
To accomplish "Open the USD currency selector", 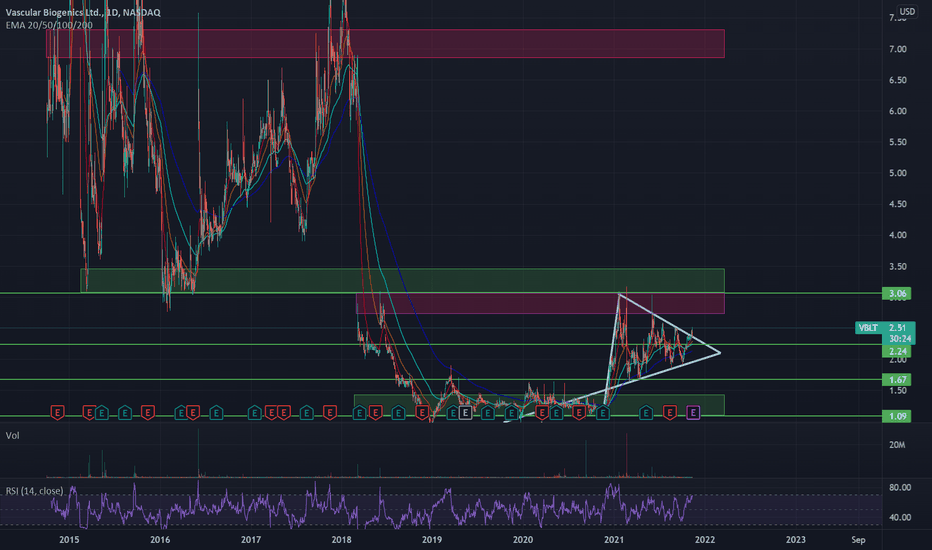I will [907, 11].
